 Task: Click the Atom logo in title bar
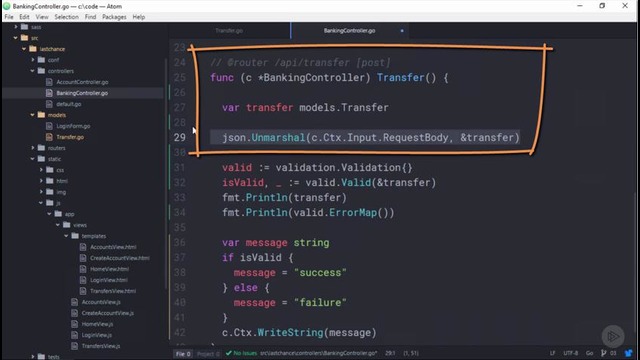click(x=7, y=6)
